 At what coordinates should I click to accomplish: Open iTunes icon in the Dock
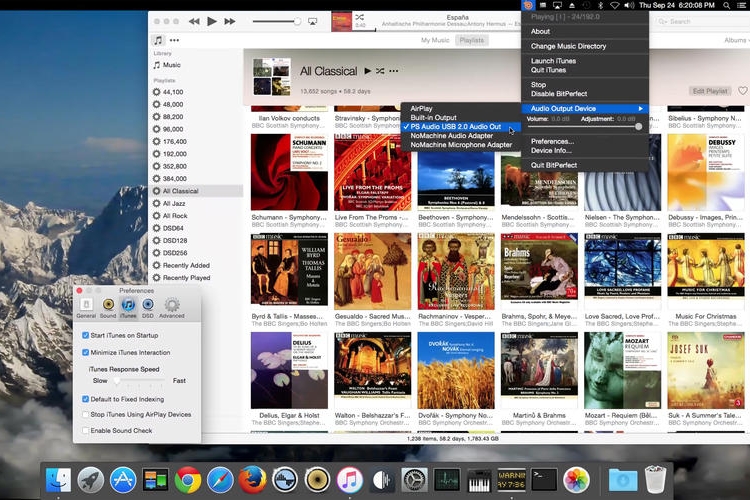[x=350, y=480]
